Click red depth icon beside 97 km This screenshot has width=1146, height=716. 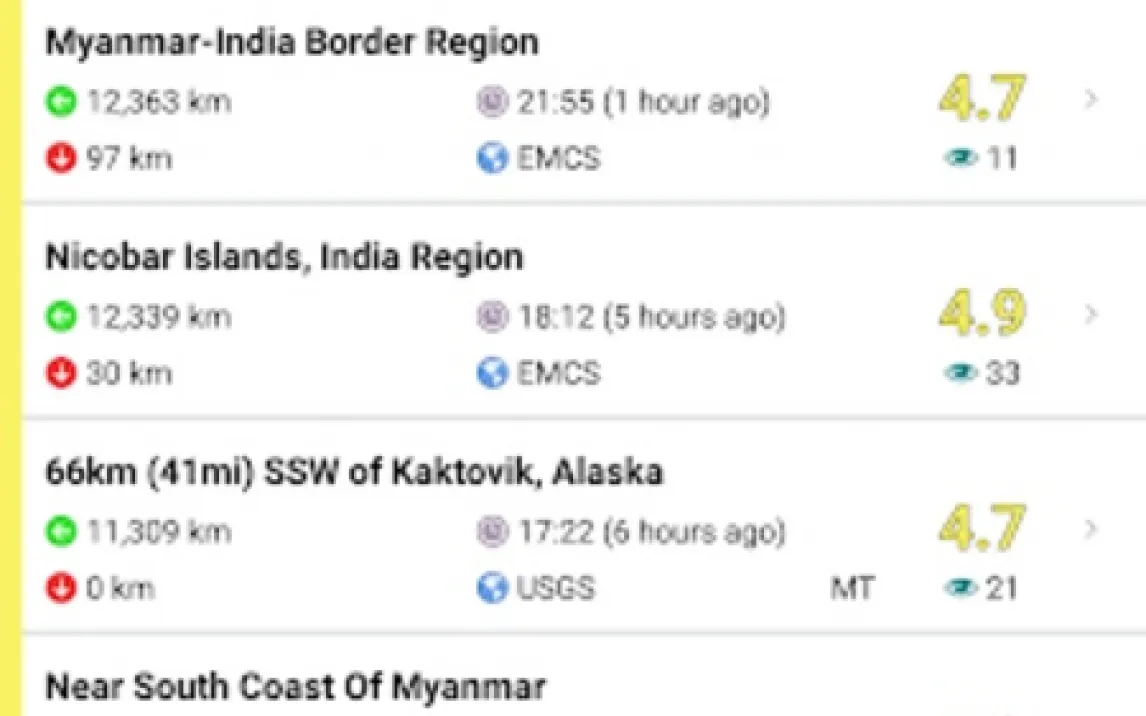61,159
